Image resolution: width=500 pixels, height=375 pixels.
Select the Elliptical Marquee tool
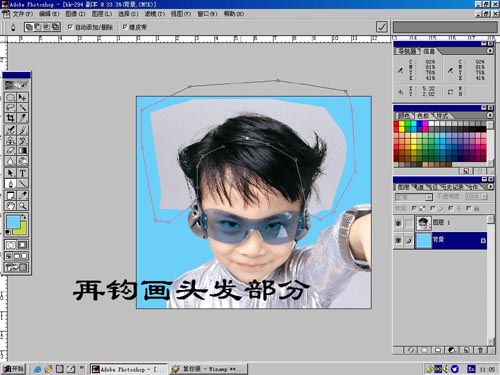pyautogui.click(x=10, y=97)
